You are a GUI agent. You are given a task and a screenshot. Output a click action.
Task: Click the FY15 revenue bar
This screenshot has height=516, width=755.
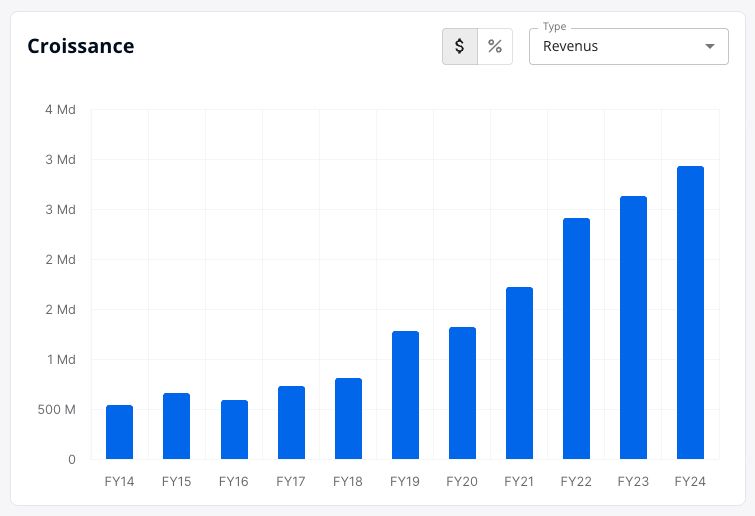point(176,426)
